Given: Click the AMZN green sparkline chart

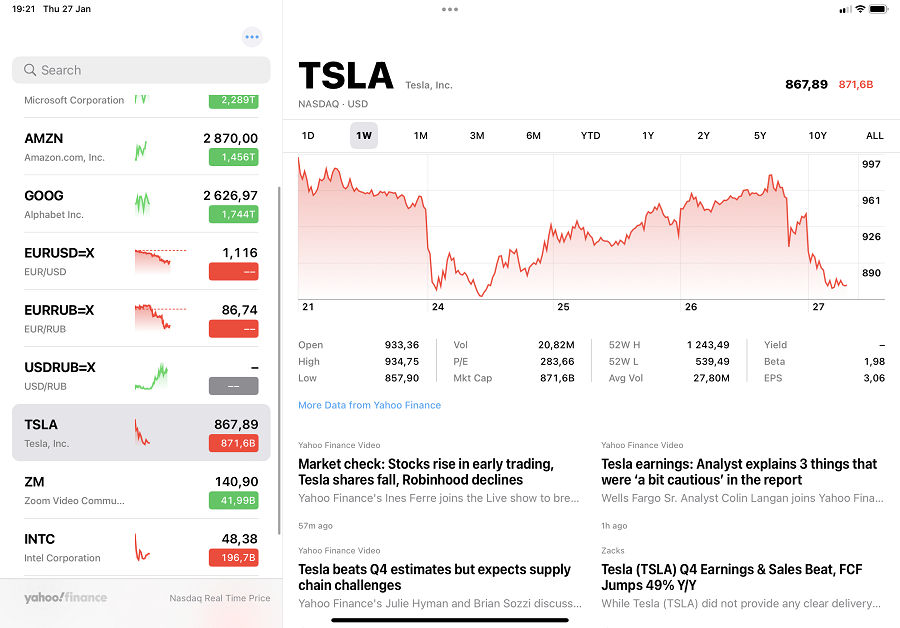Looking at the screenshot, I should [141, 150].
